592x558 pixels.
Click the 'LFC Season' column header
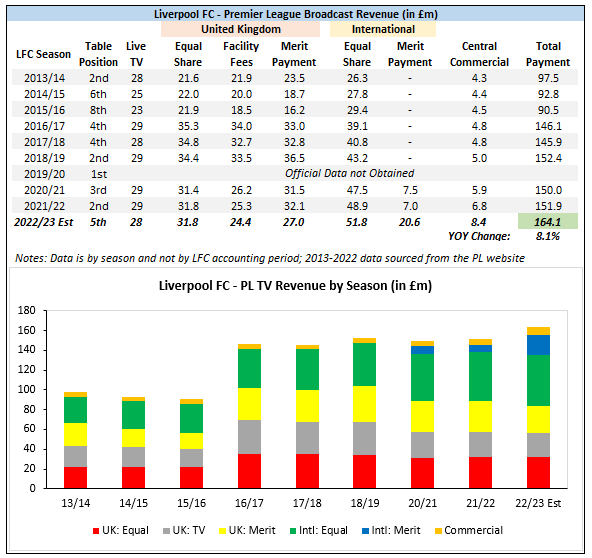pyautogui.click(x=43, y=54)
